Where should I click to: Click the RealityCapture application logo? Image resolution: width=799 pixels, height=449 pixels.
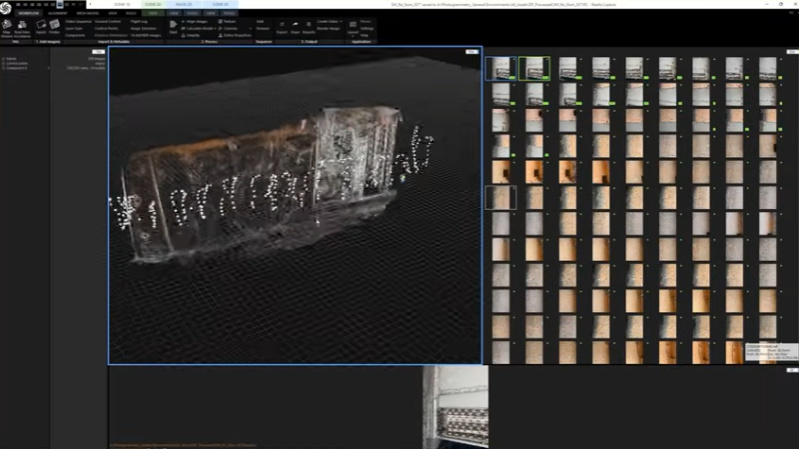point(7,7)
